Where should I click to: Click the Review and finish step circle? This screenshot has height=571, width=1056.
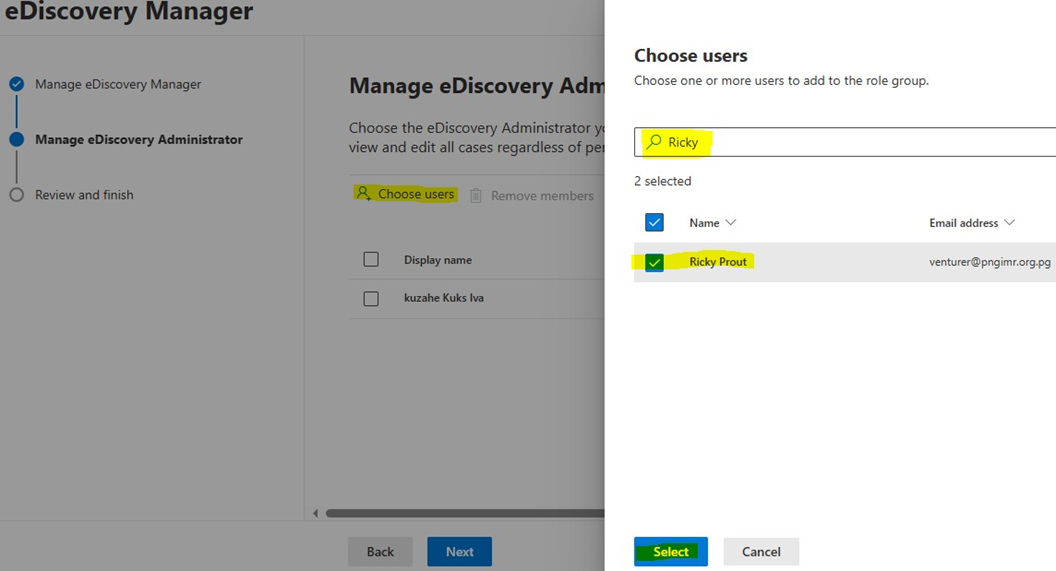[x=16, y=195]
